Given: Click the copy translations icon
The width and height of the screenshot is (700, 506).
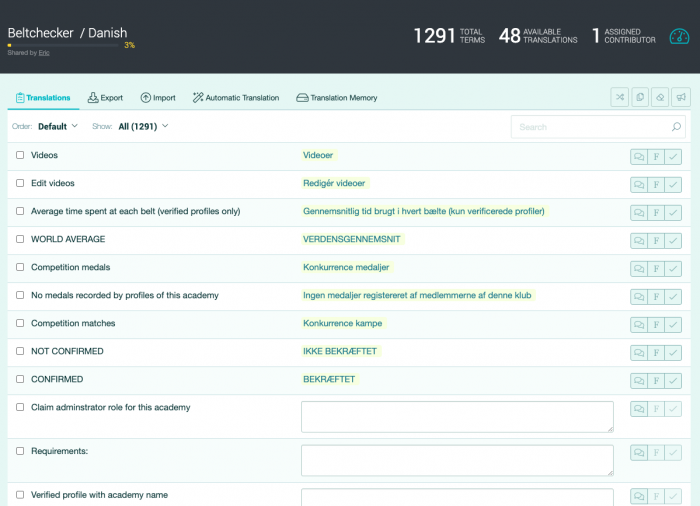Looking at the screenshot, I should [640, 97].
